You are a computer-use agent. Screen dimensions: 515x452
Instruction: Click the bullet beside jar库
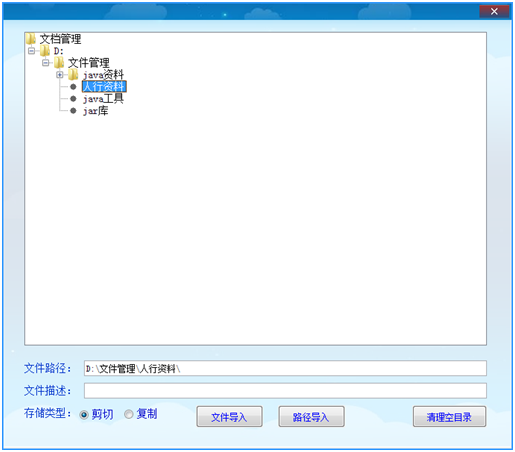tap(73, 111)
